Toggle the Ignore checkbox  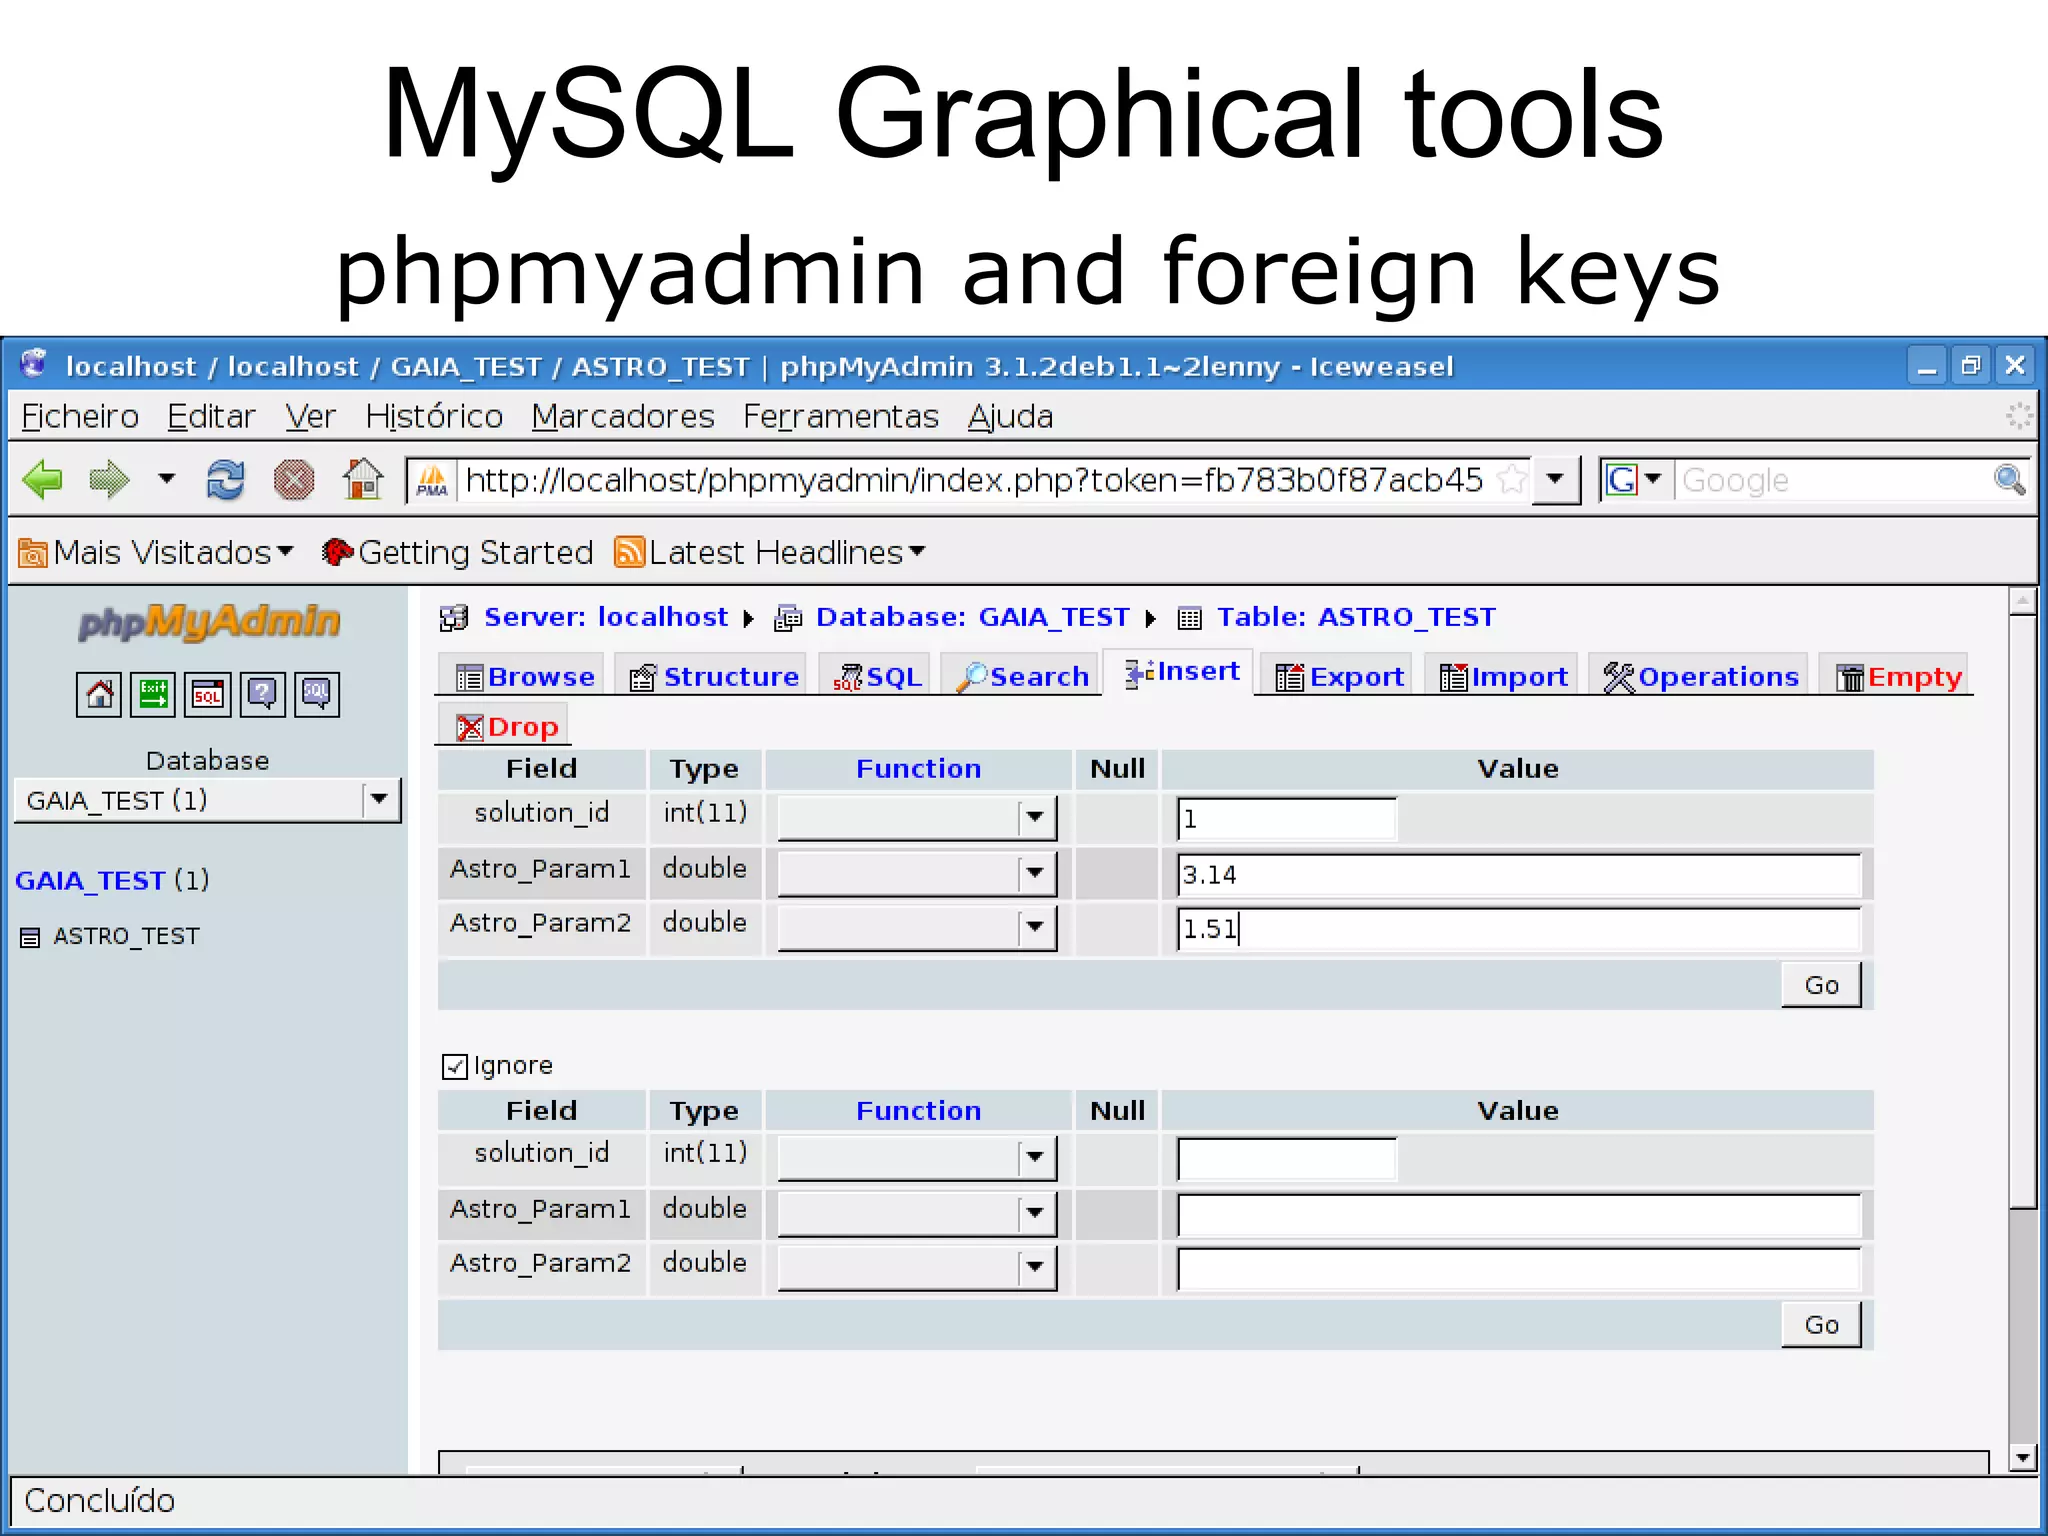click(x=454, y=1066)
